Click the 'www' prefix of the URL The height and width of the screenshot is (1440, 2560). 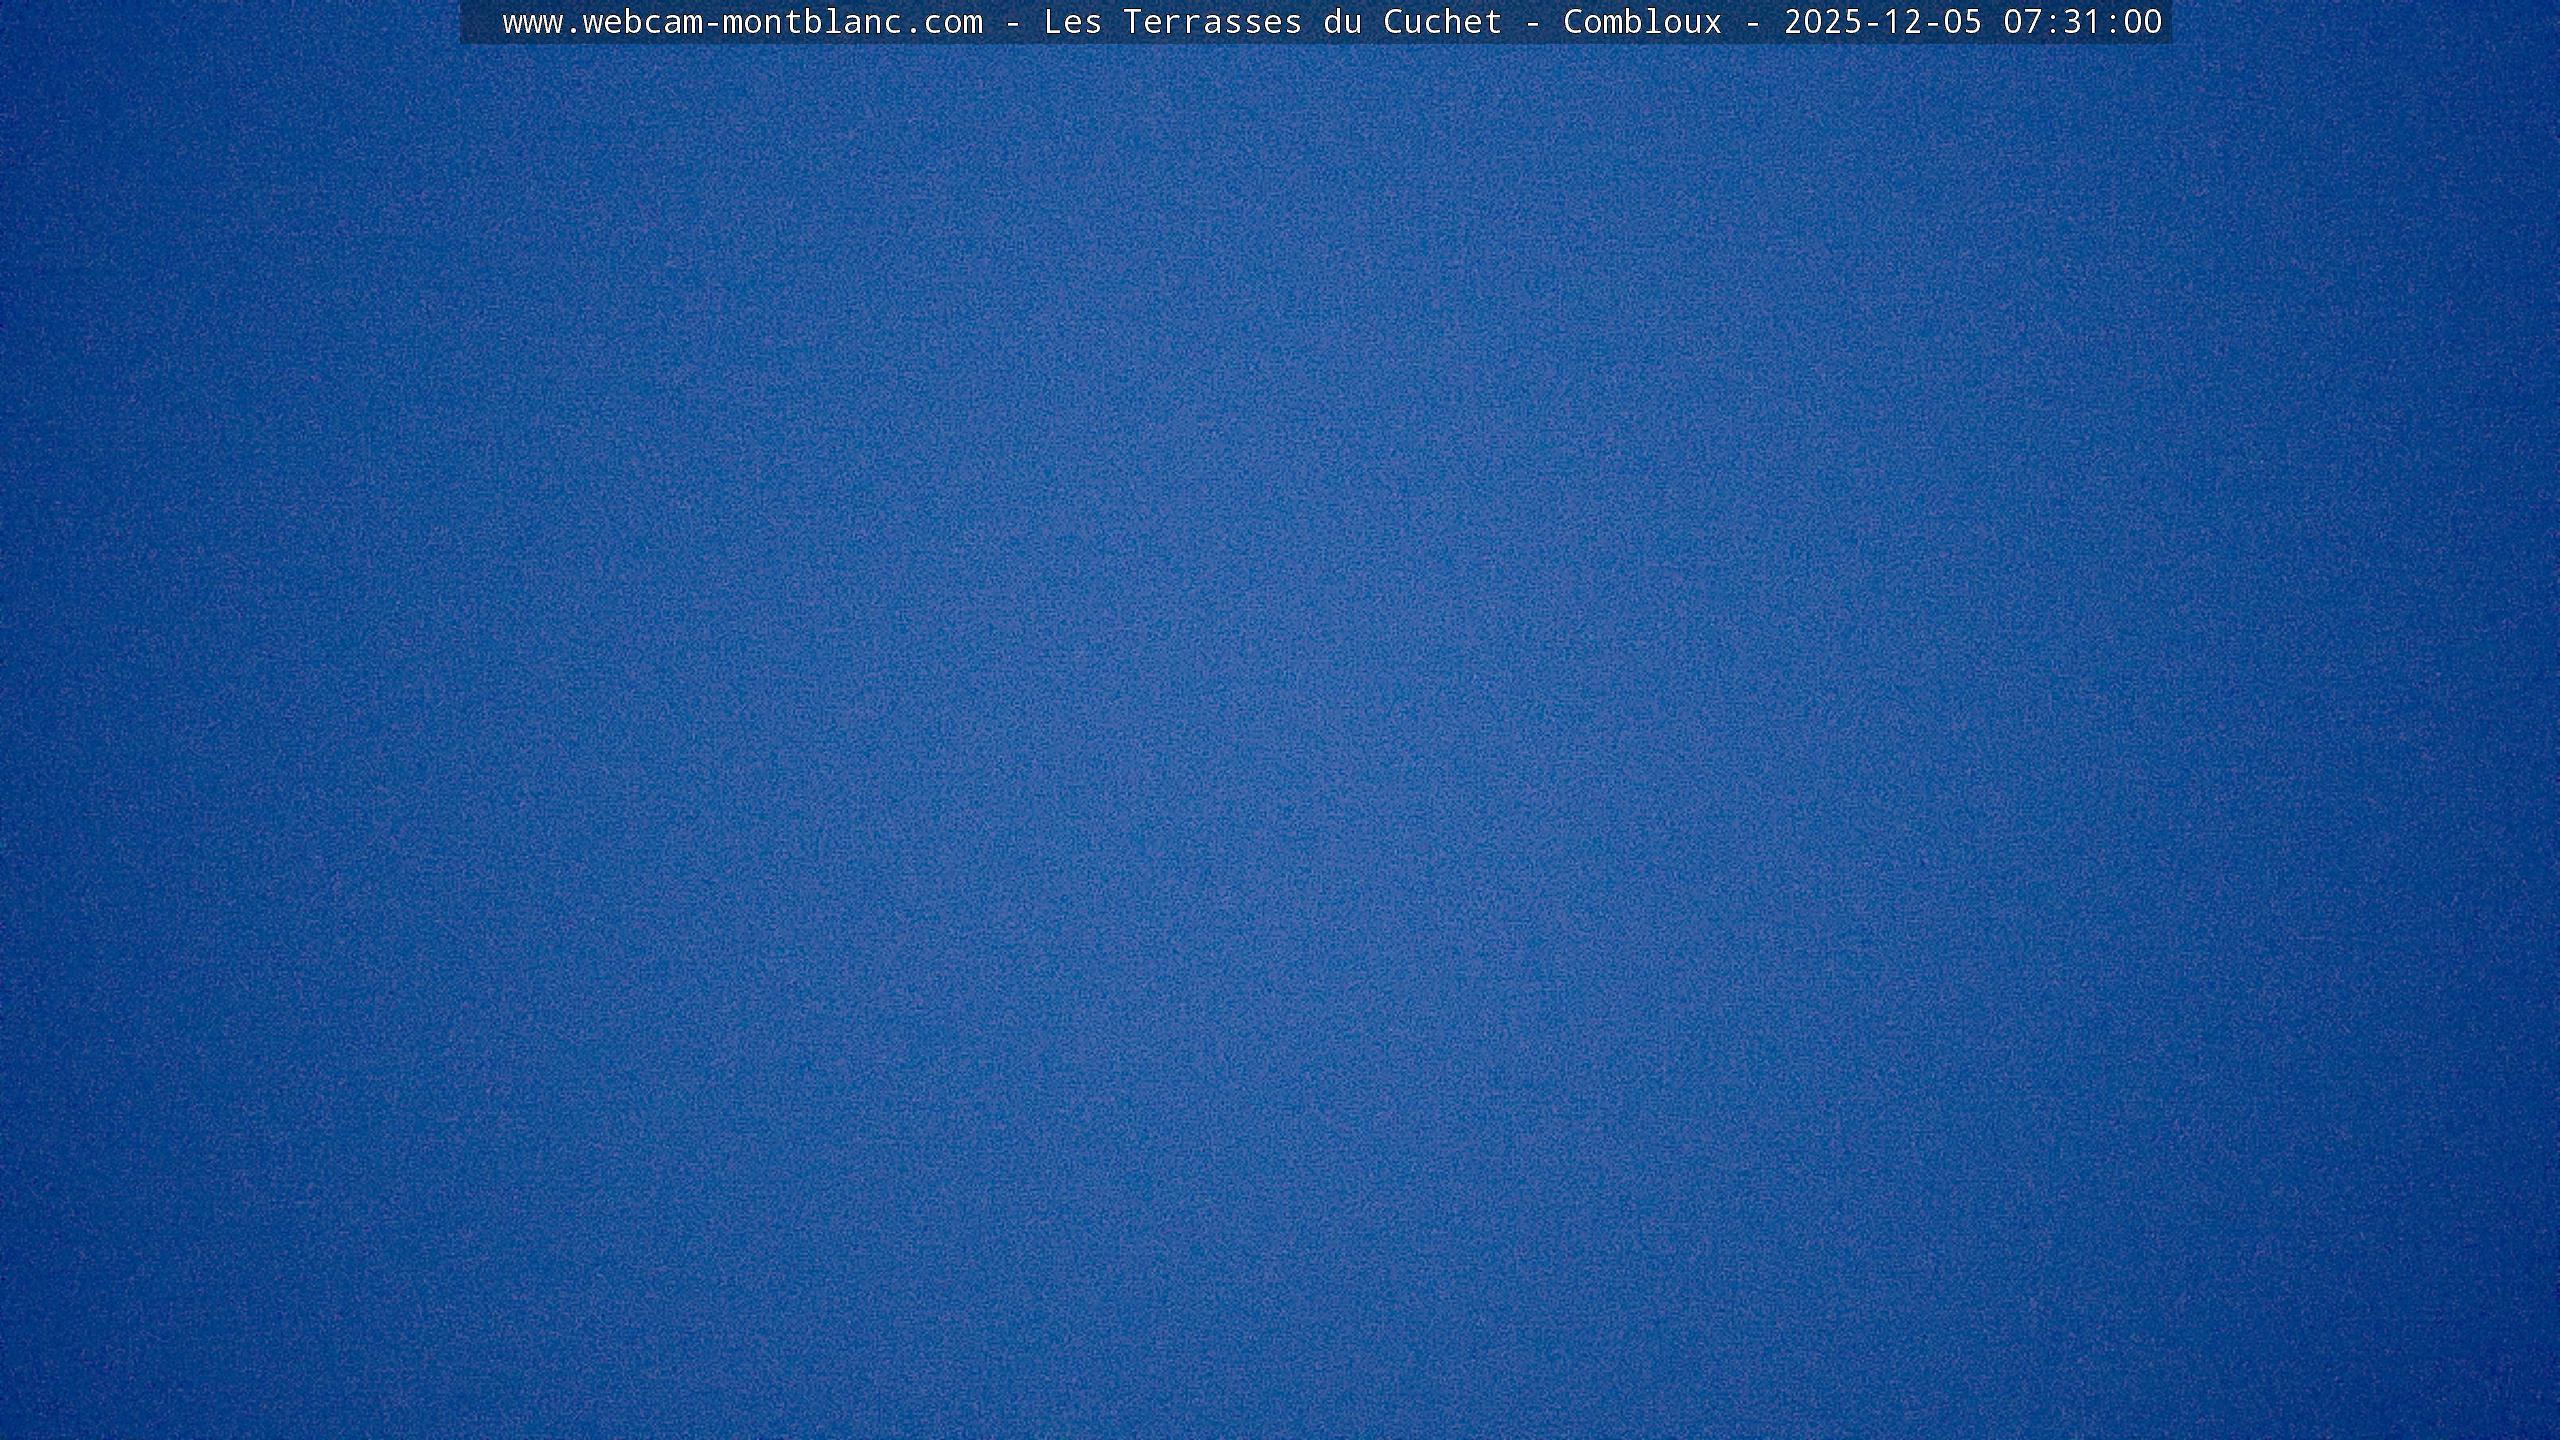532,22
